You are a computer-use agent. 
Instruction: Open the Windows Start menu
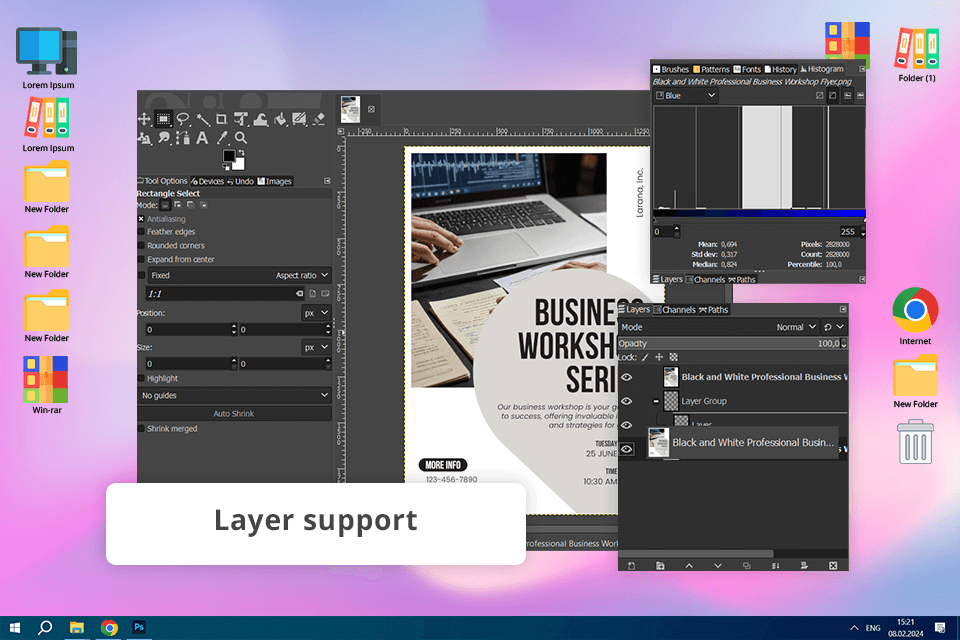coord(15,628)
